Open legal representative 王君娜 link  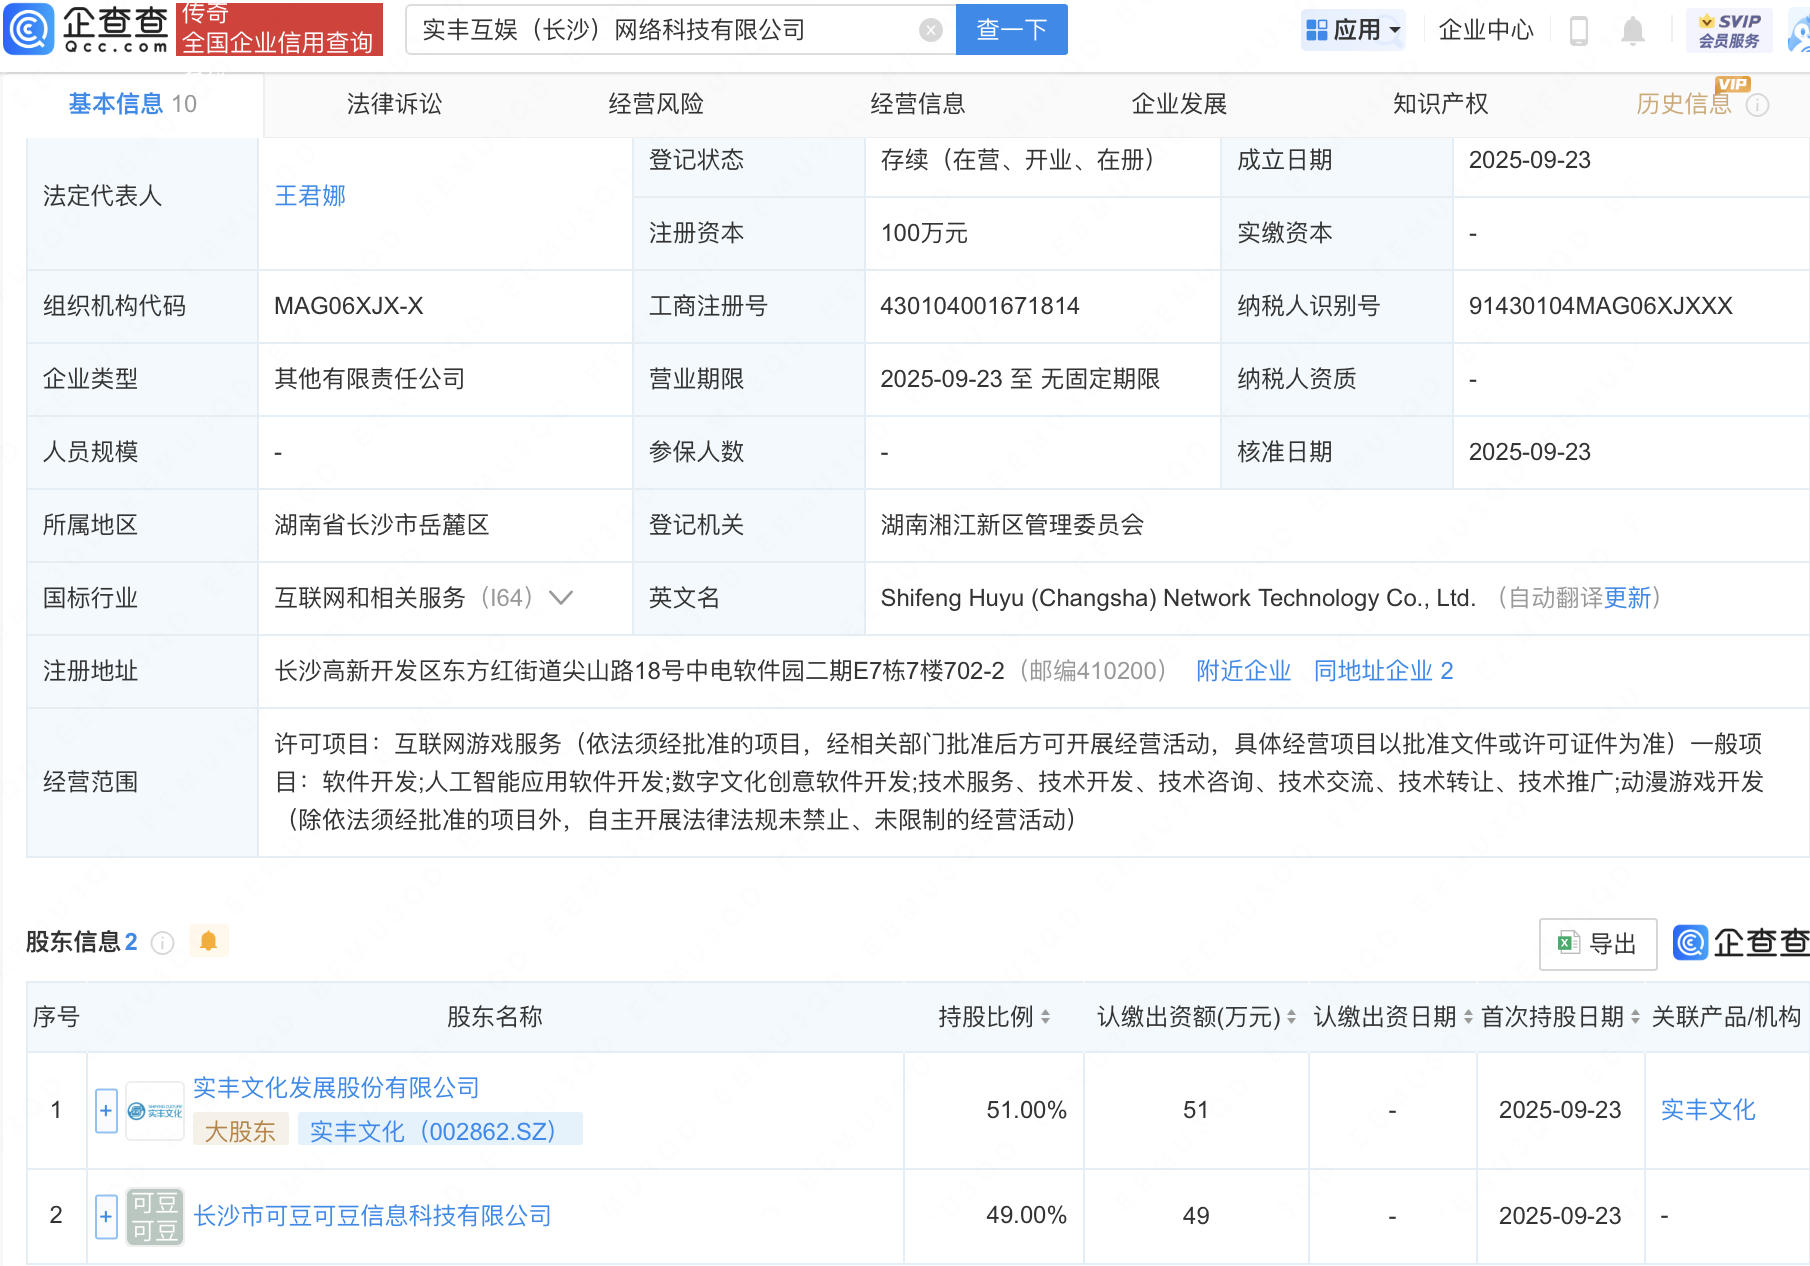coord(310,196)
